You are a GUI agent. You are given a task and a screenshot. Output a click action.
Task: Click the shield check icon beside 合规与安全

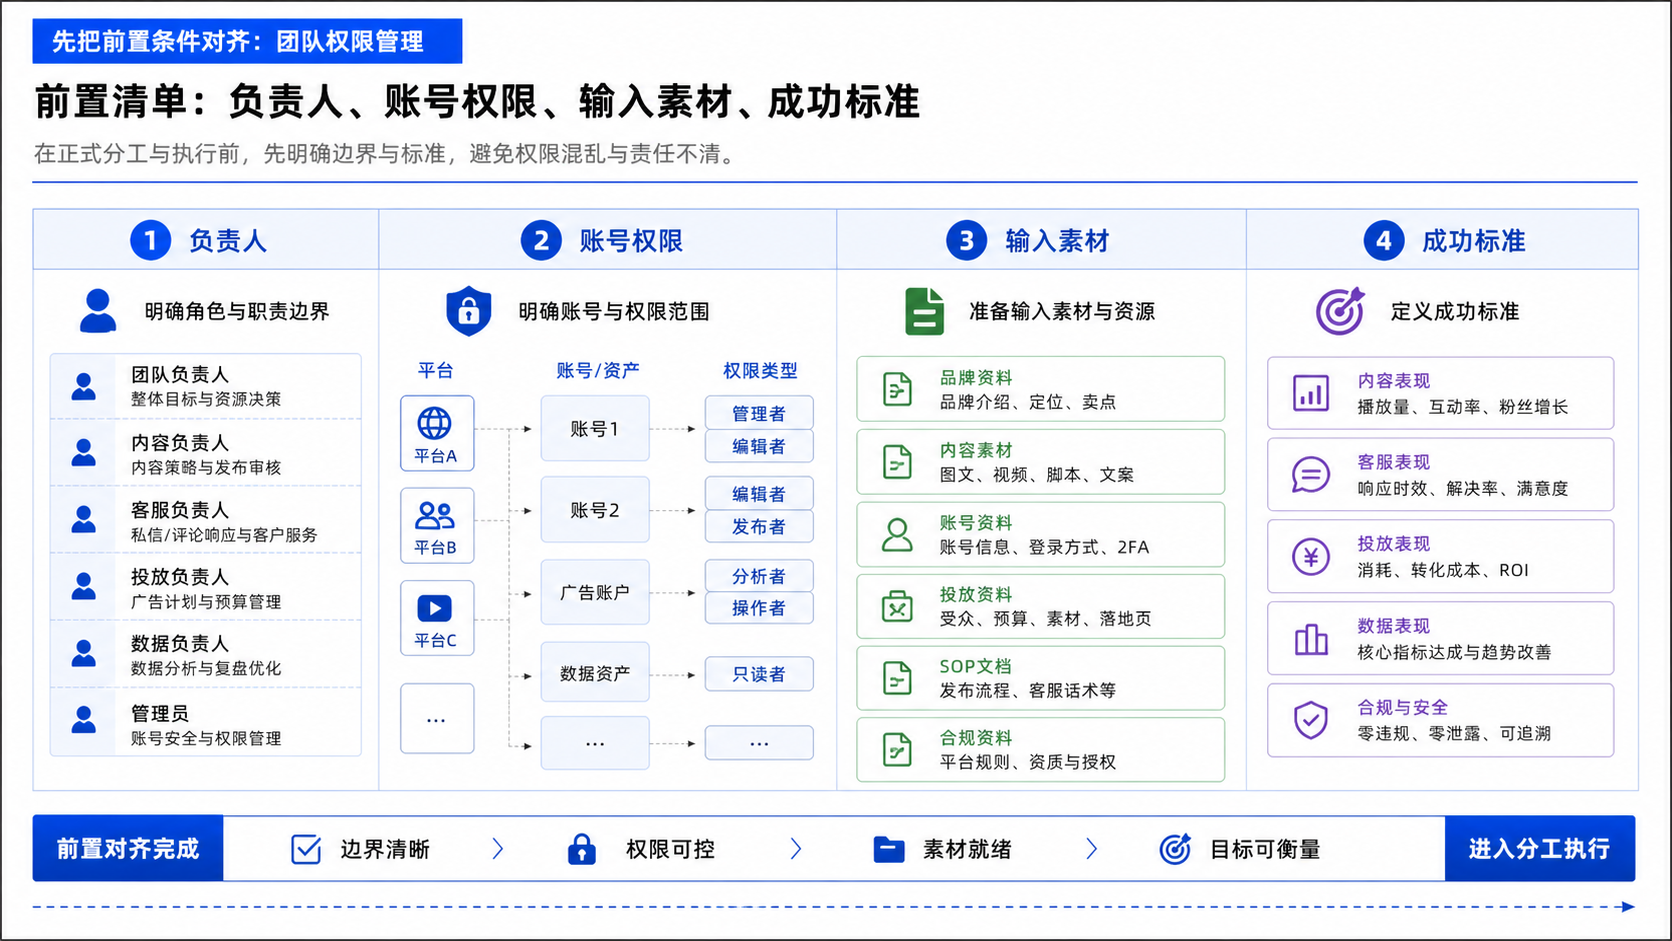point(1311,720)
